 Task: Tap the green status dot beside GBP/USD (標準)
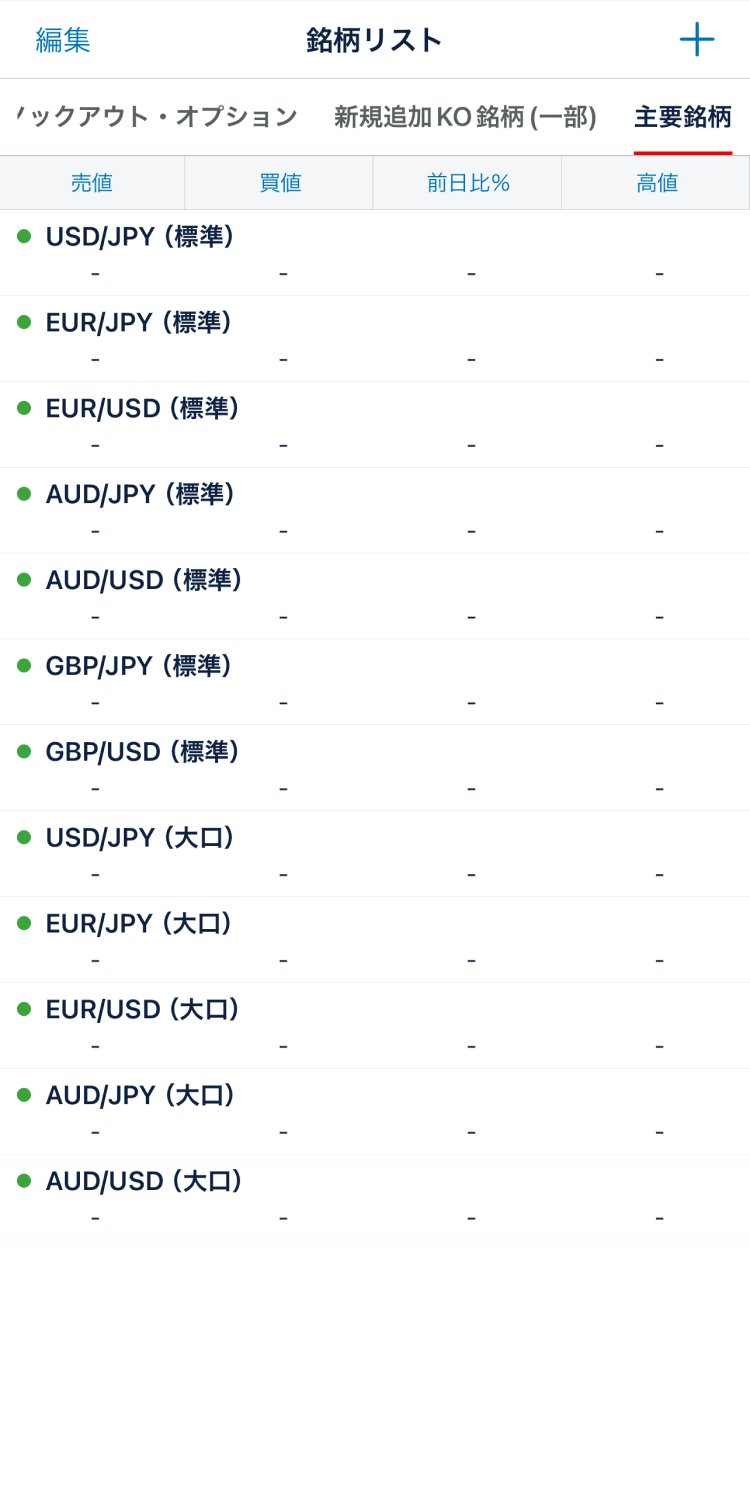point(24,752)
